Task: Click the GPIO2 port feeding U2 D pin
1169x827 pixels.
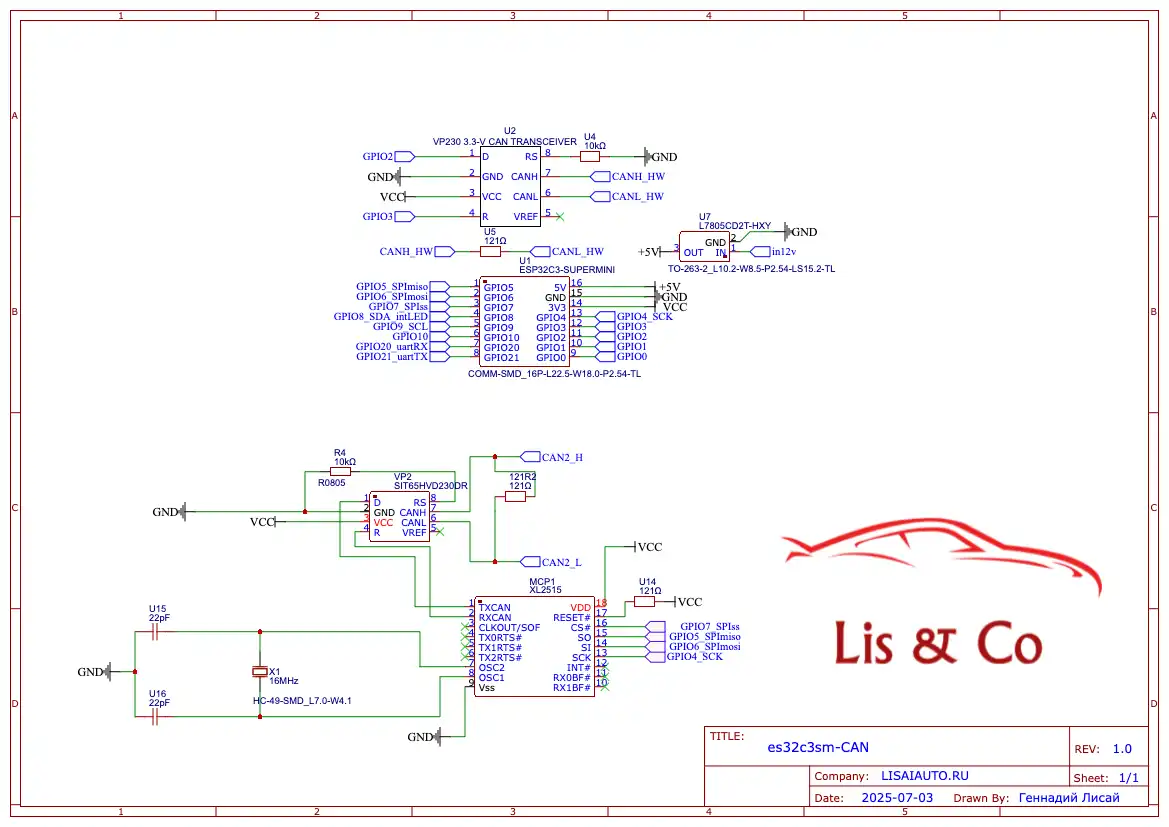Action: 405,157
